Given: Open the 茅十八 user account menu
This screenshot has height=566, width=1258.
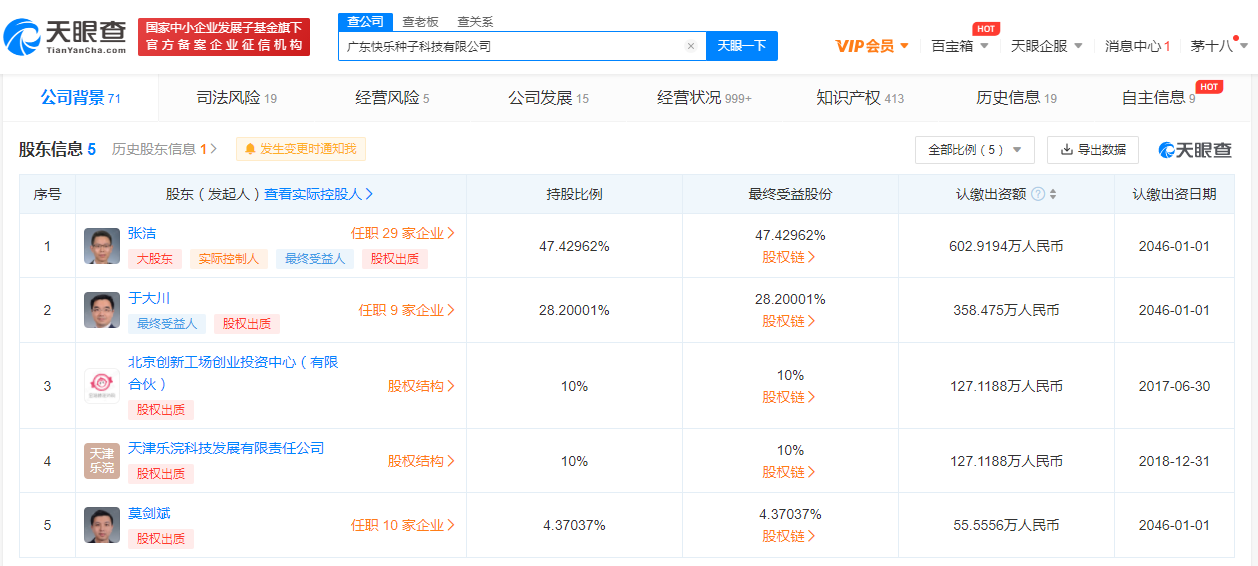Looking at the screenshot, I should click(1219, 46).
